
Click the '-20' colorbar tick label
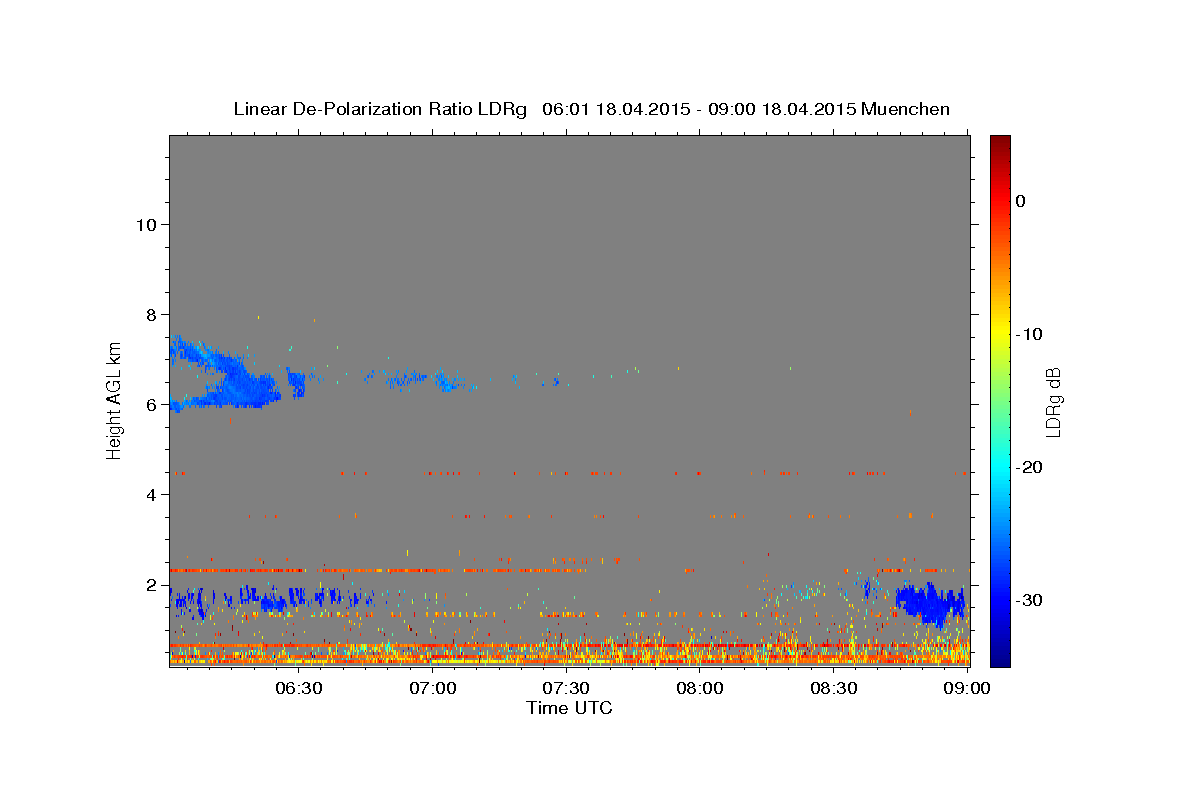[1030, 467]
